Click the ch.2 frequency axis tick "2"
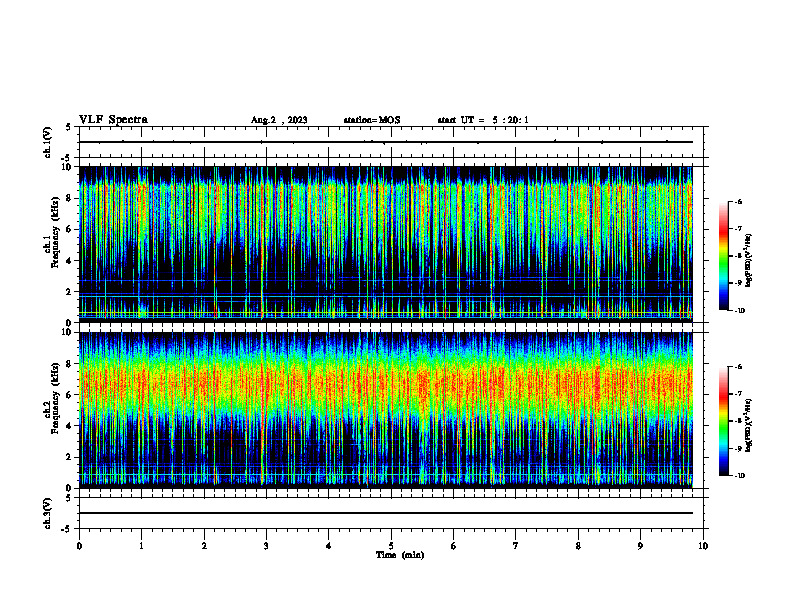The image size is (792, 612). [70, 457]
